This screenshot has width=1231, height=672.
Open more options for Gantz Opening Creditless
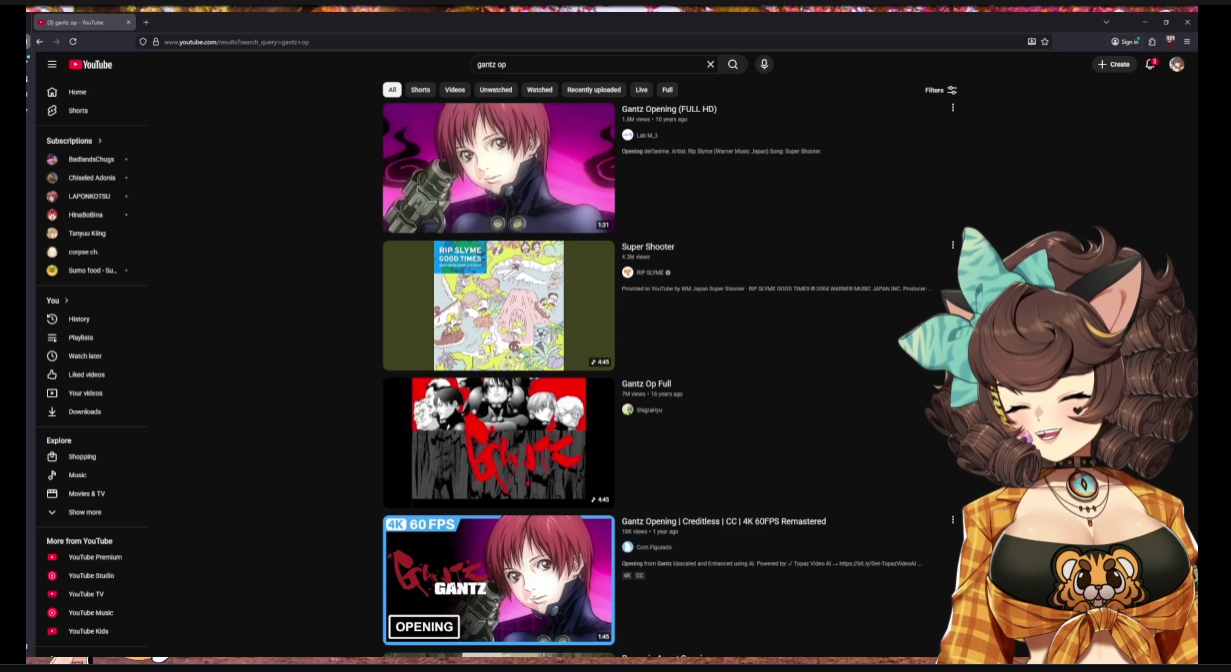[x=952, y=520]
